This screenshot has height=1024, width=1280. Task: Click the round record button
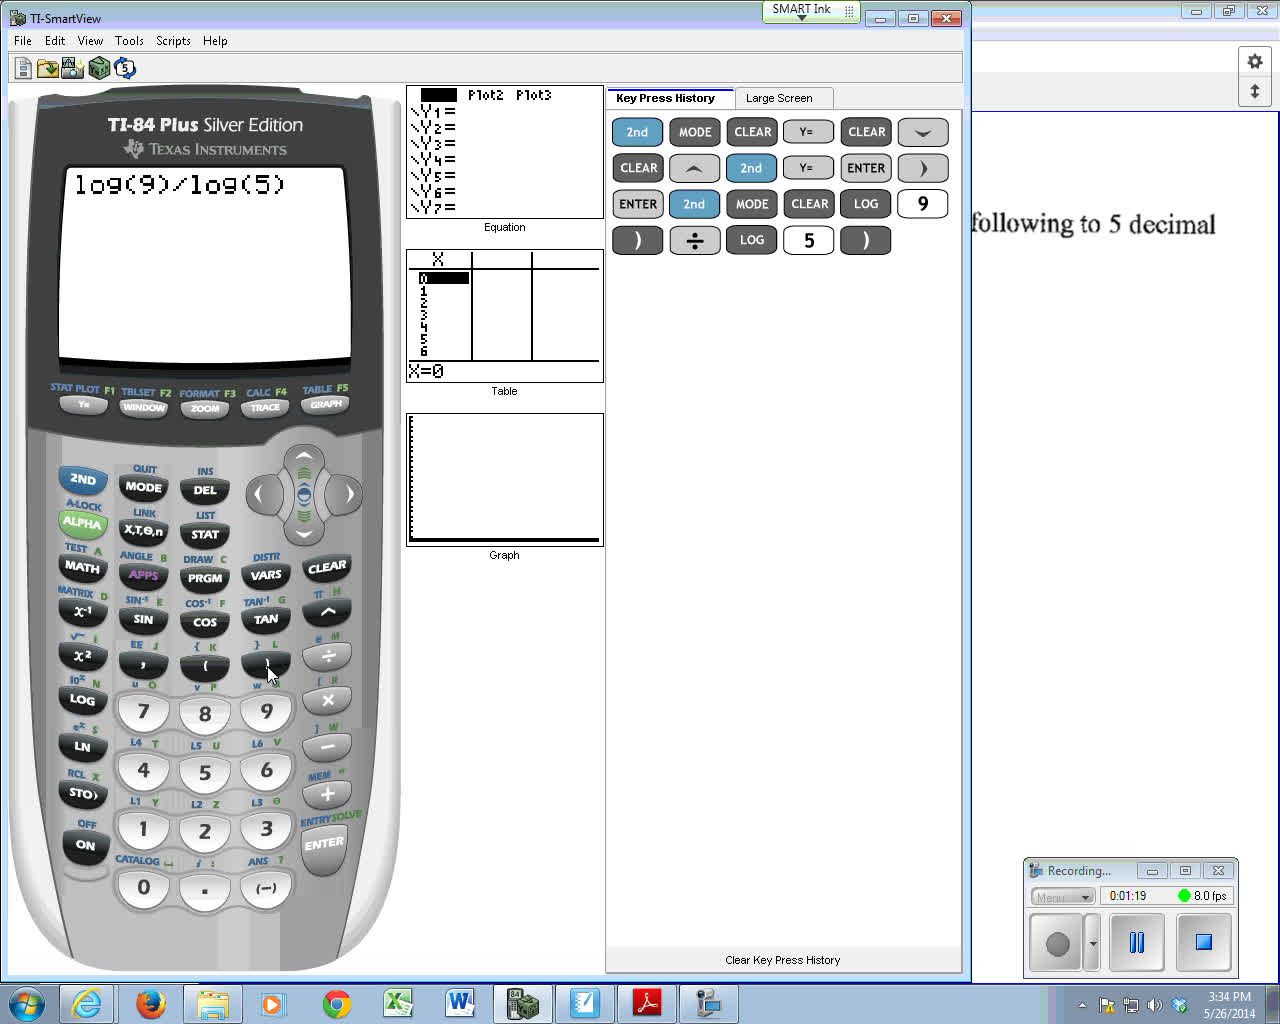(x=1057, y=943)
